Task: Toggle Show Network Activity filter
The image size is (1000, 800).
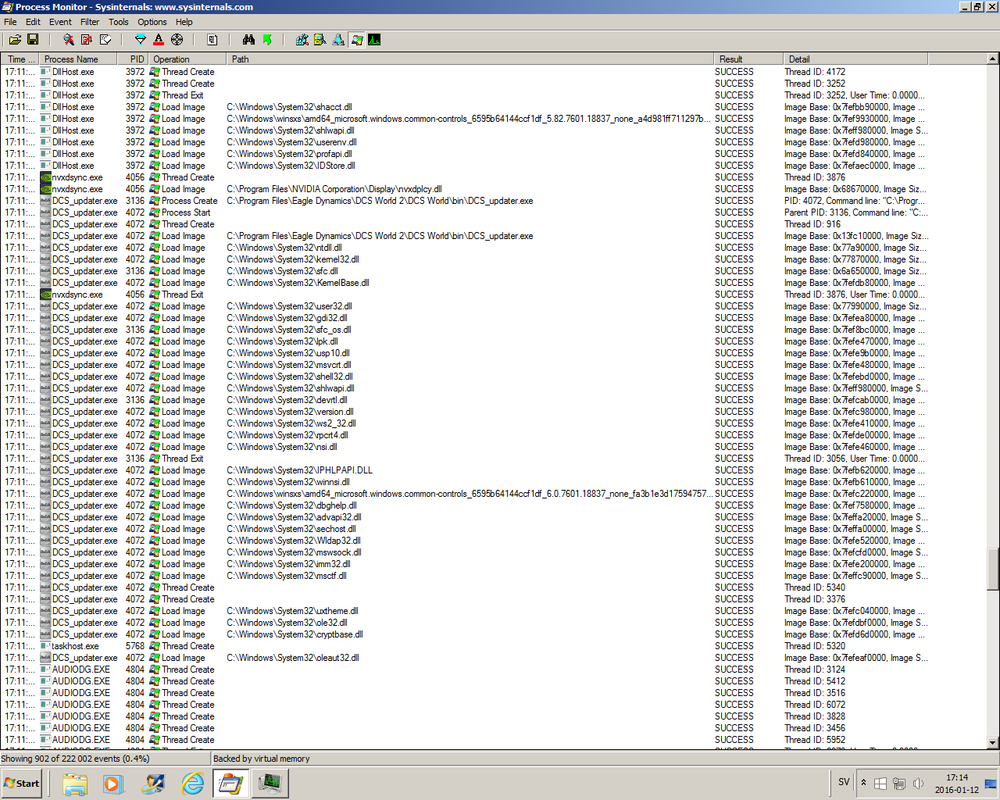Action: tap(337, 40)
